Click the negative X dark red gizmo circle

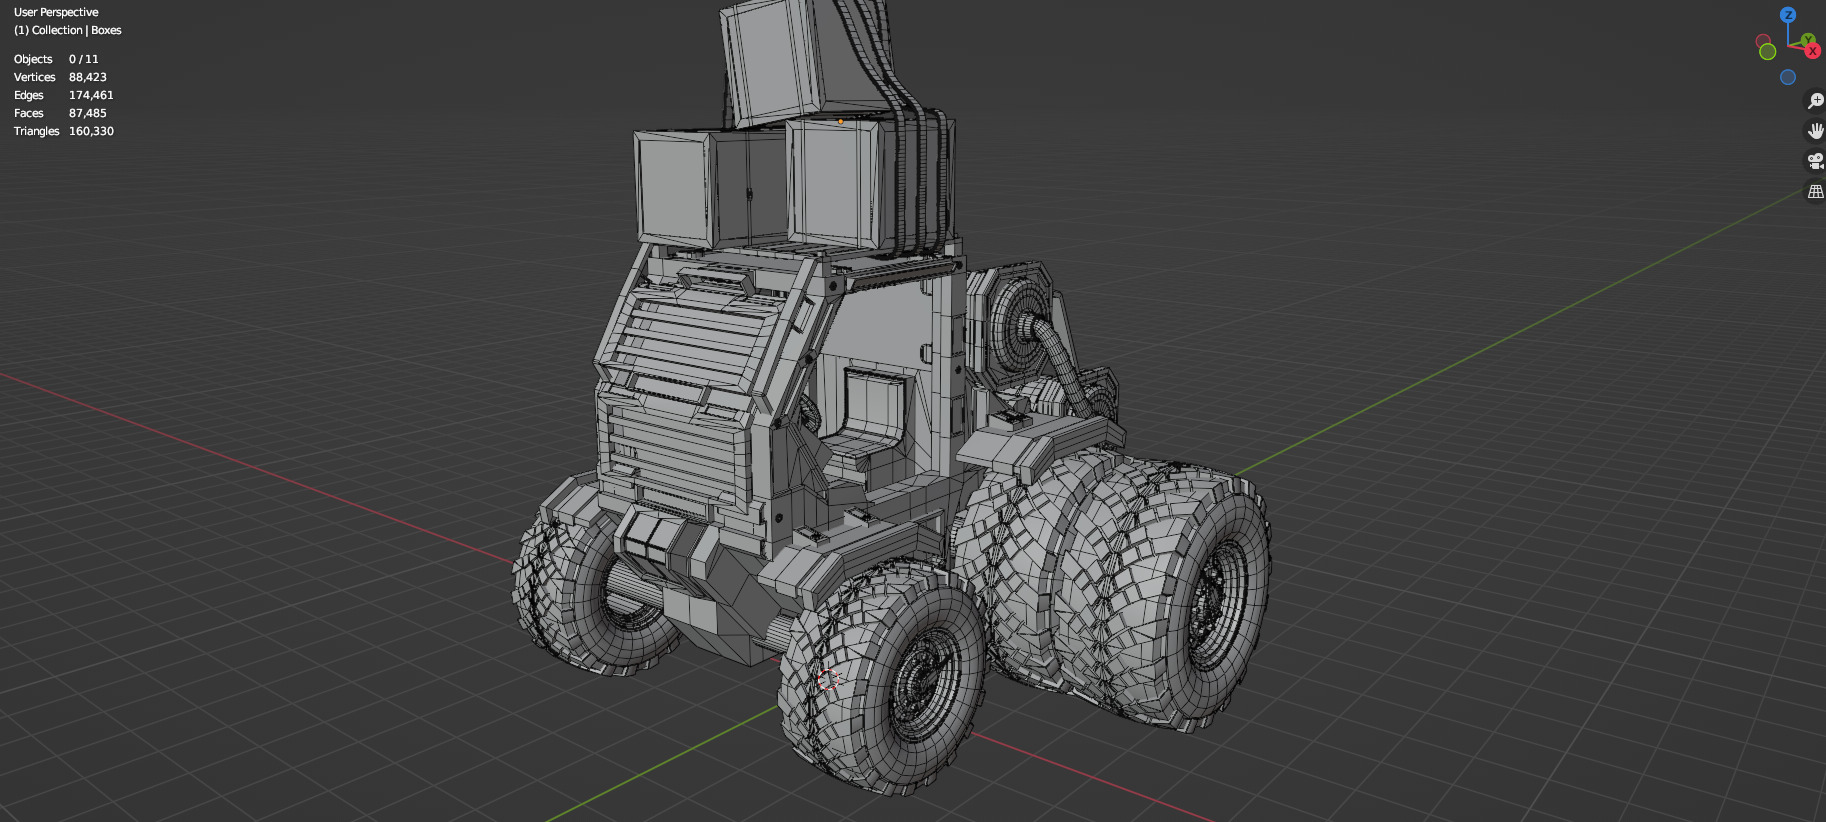pyautogui.click(x=1763, y=40)
